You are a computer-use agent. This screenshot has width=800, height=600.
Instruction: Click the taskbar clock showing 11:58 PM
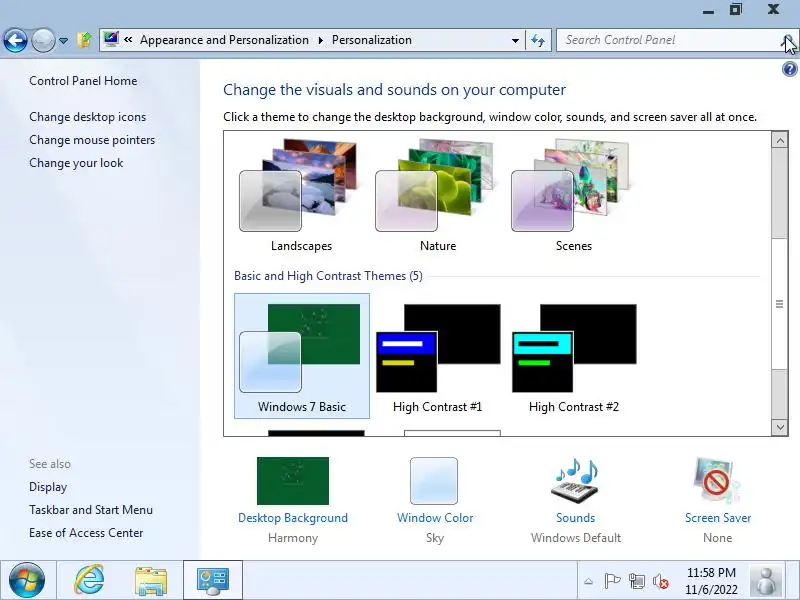(711, 581)
